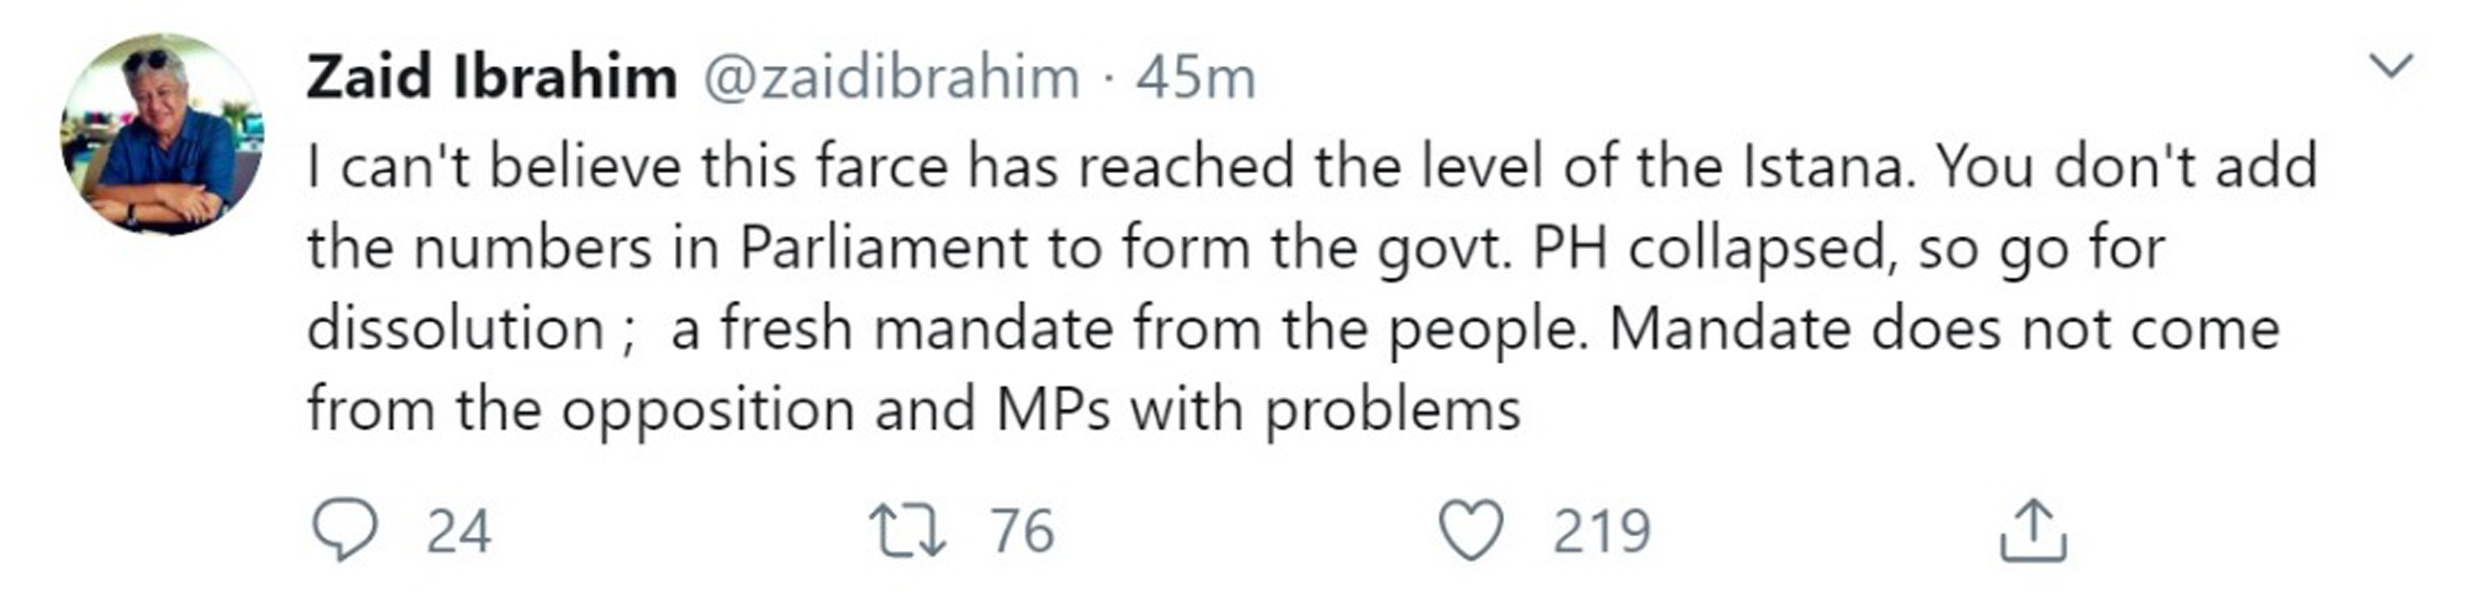Click the word dissolution in the tweet
2483x600 pixels.
tap(455, 328)
